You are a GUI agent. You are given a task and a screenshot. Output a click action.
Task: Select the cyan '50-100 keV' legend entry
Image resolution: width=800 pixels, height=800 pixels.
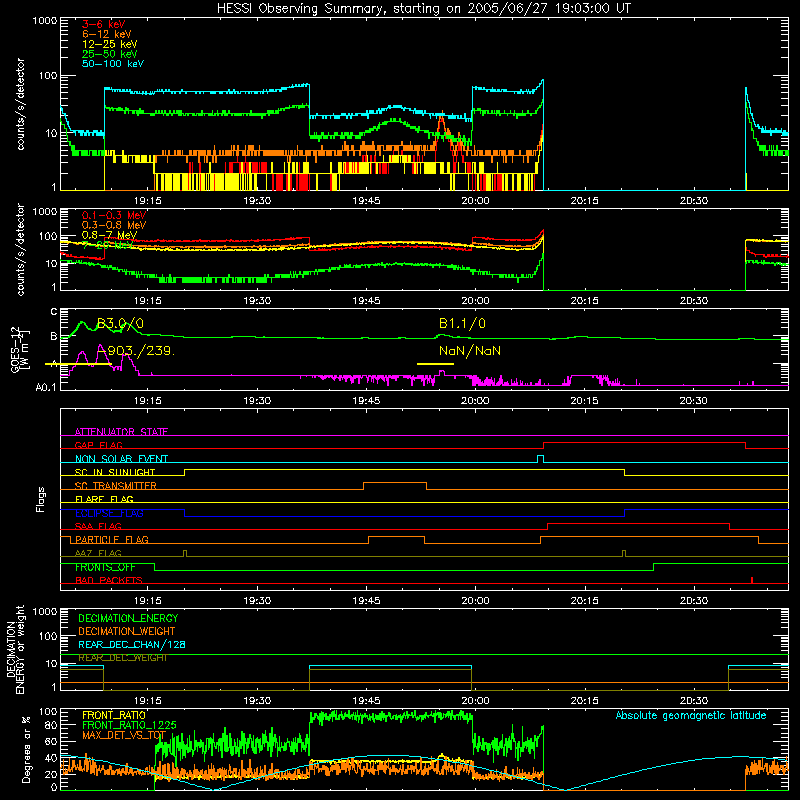pos(113,64)
